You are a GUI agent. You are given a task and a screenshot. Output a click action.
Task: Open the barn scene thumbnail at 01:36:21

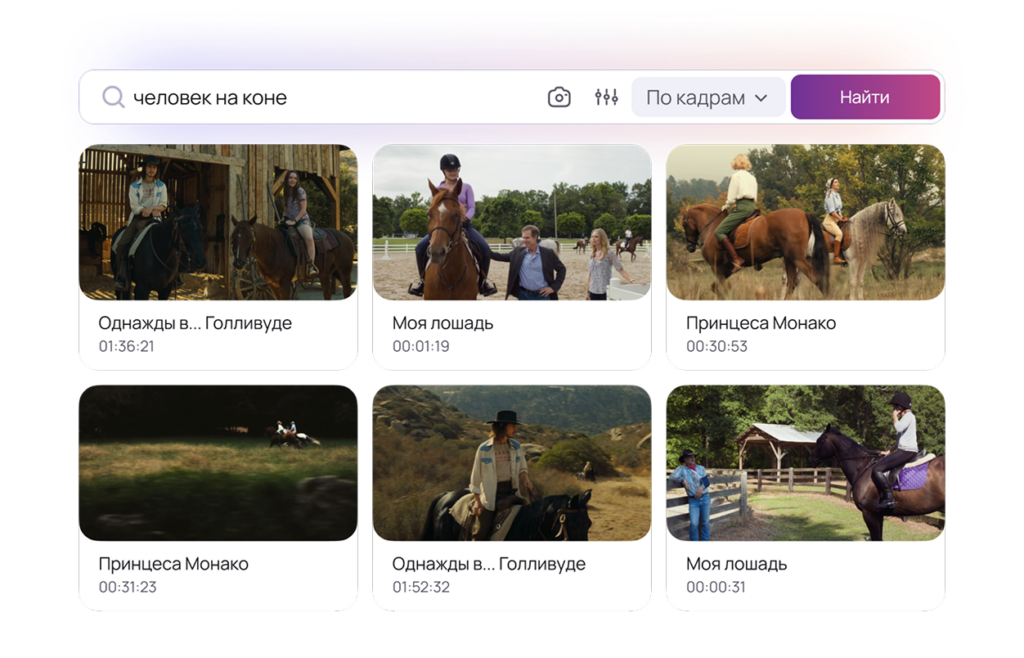[218, 222]
